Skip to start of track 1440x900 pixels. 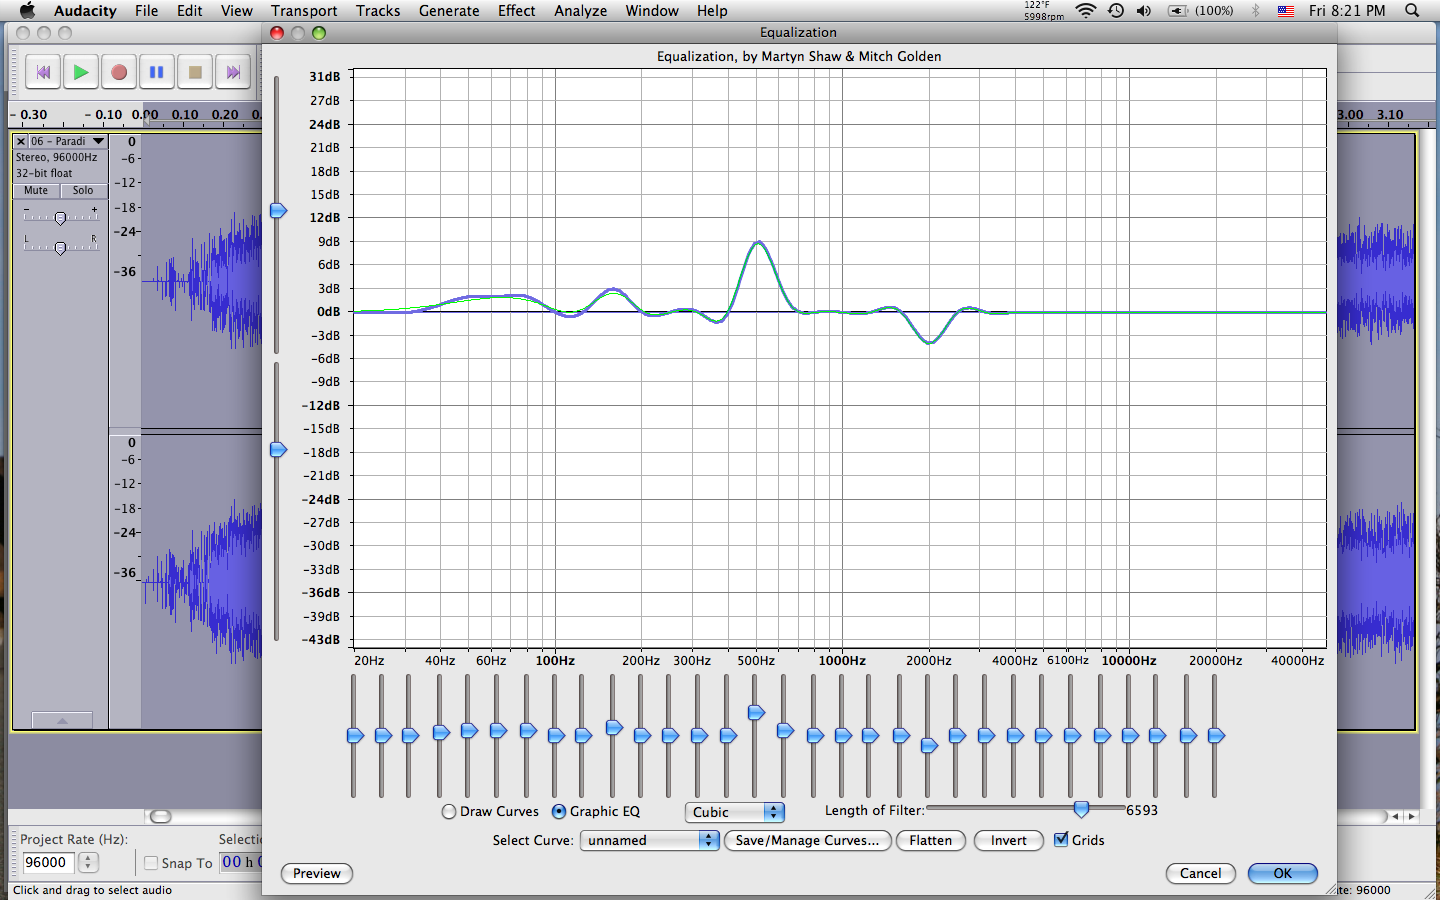(x=43, y=72)
